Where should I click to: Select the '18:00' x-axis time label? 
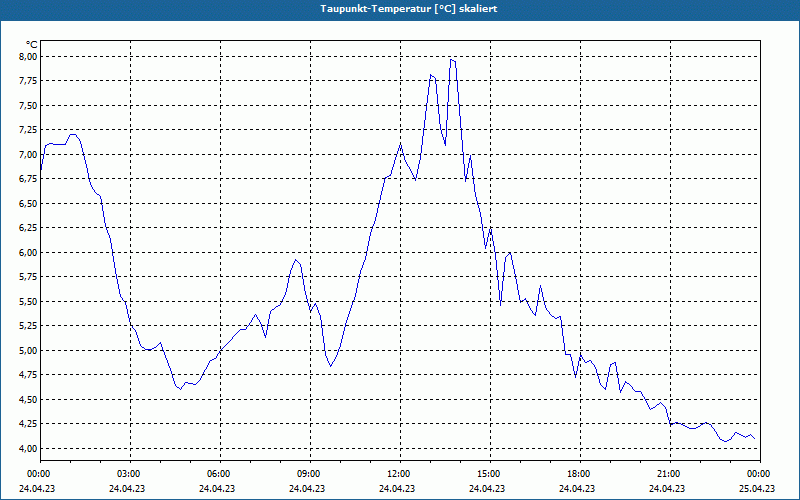point(581,474)
